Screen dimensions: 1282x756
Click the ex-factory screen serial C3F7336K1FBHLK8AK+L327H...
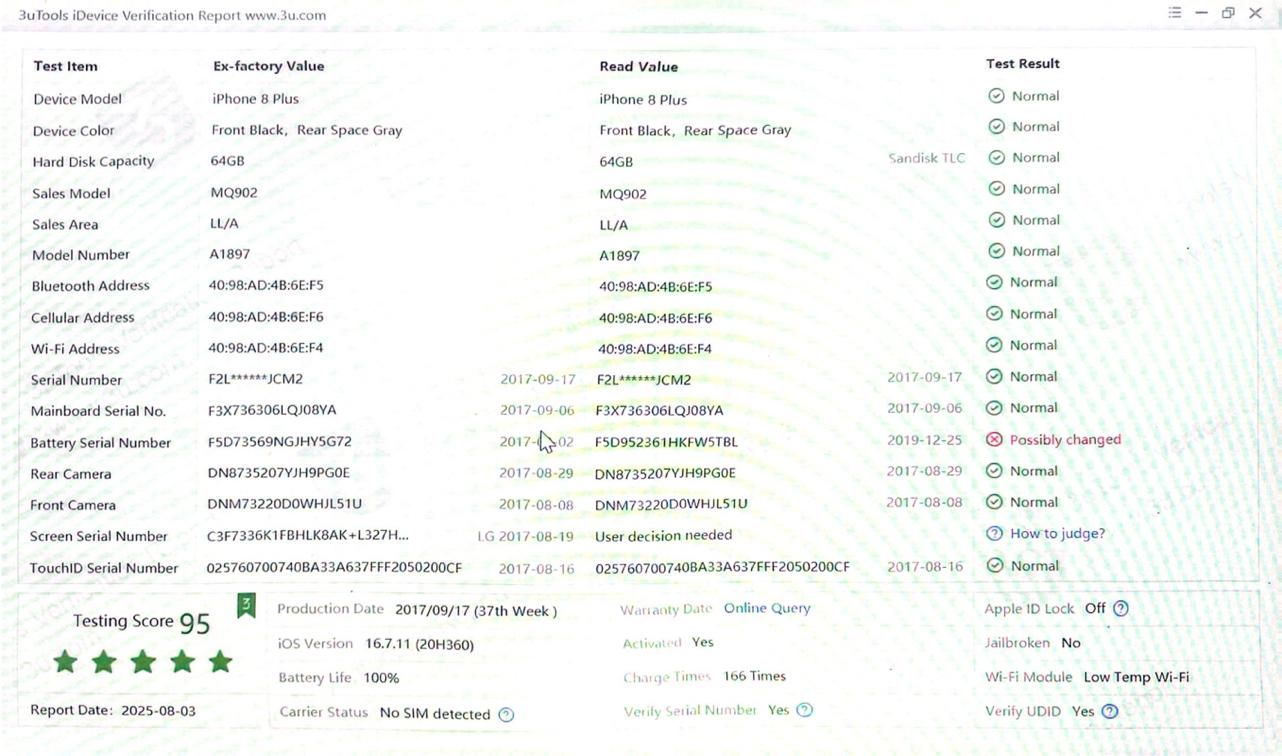pyautogui.click(x=308, y=535)
